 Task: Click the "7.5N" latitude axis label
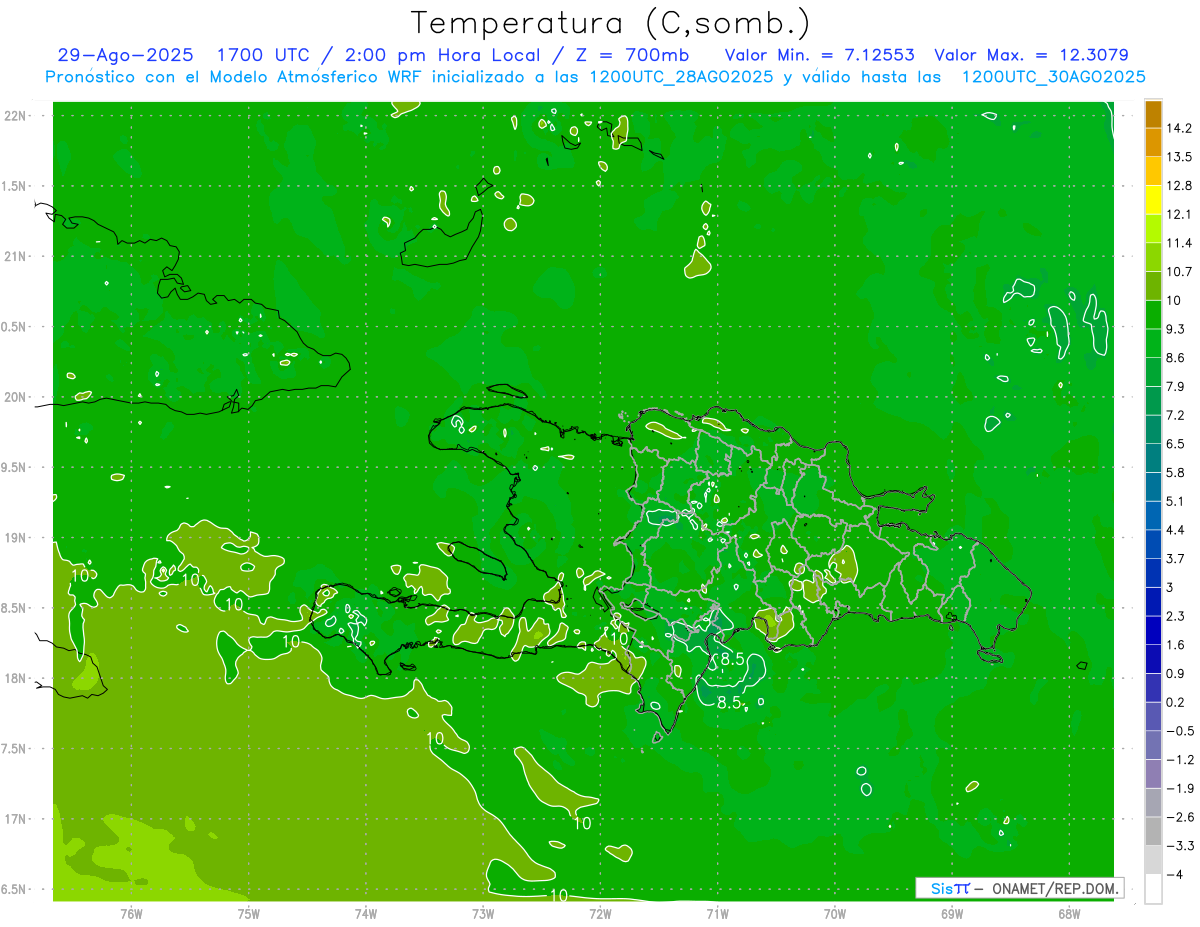pyautogui.click(x=15, y=749)
